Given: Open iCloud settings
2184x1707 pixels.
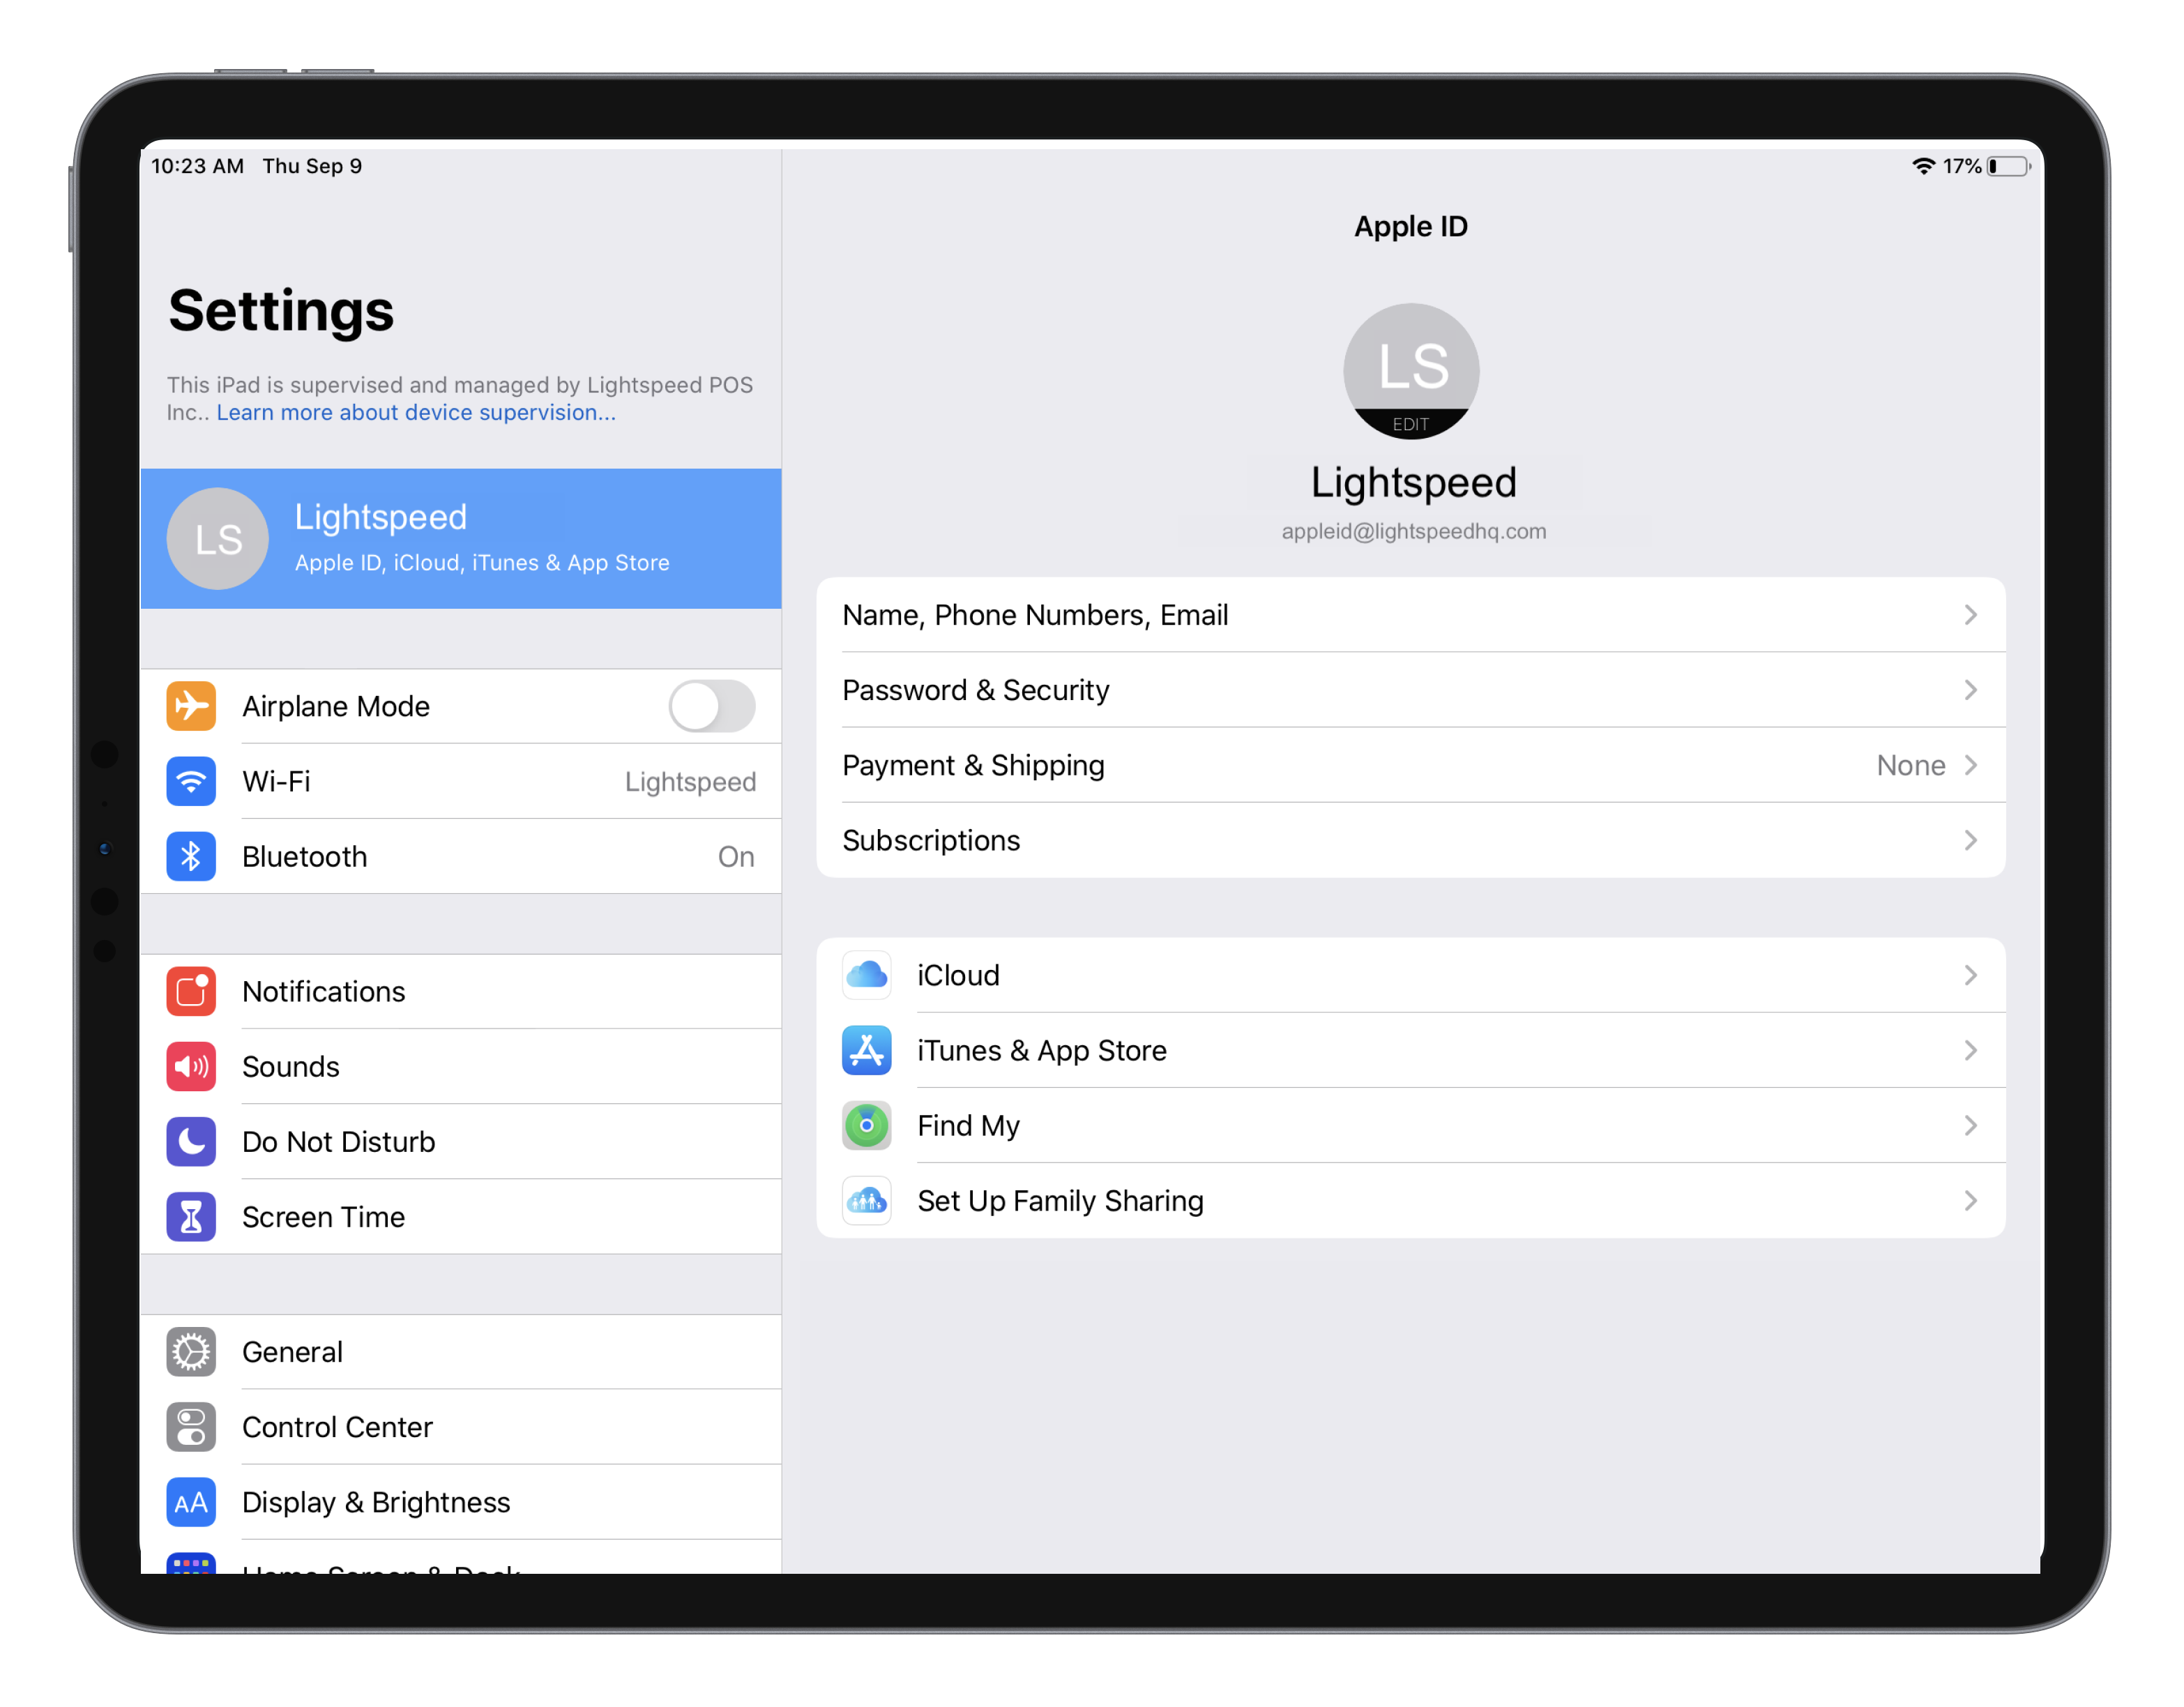Looking at the screenshot, I should [1411, 973].
